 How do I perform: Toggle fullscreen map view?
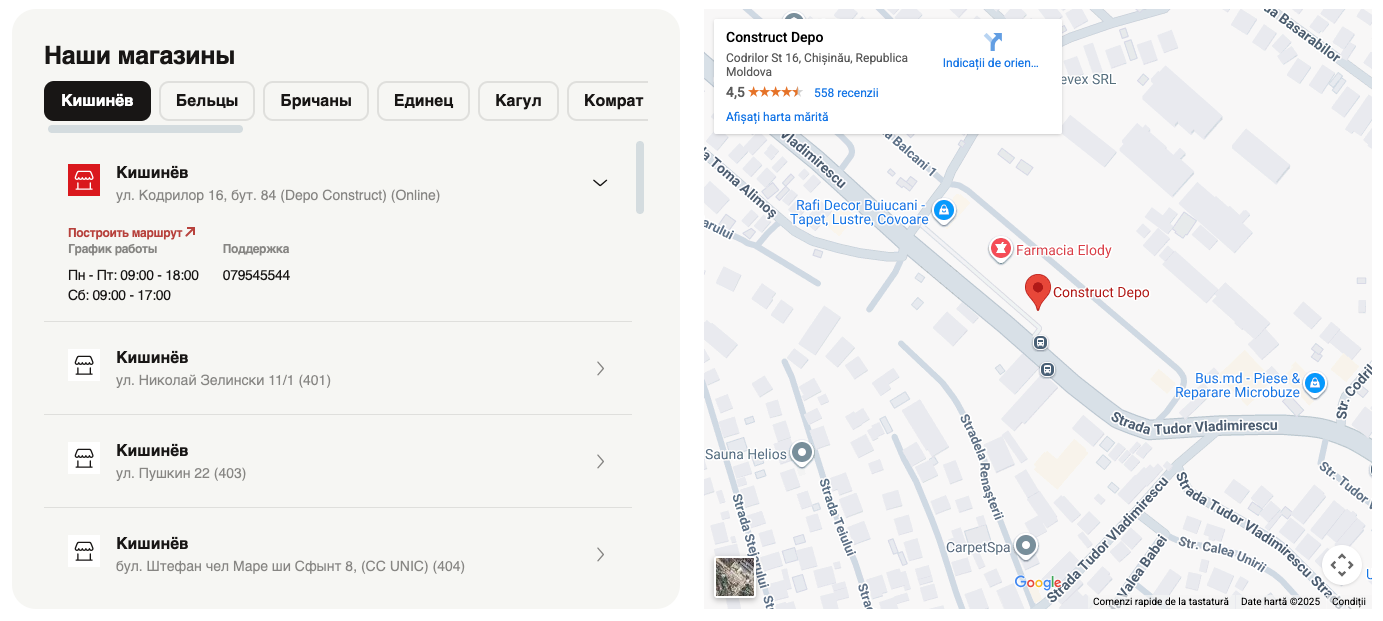pyautogui.click(x=1342, y=565)
